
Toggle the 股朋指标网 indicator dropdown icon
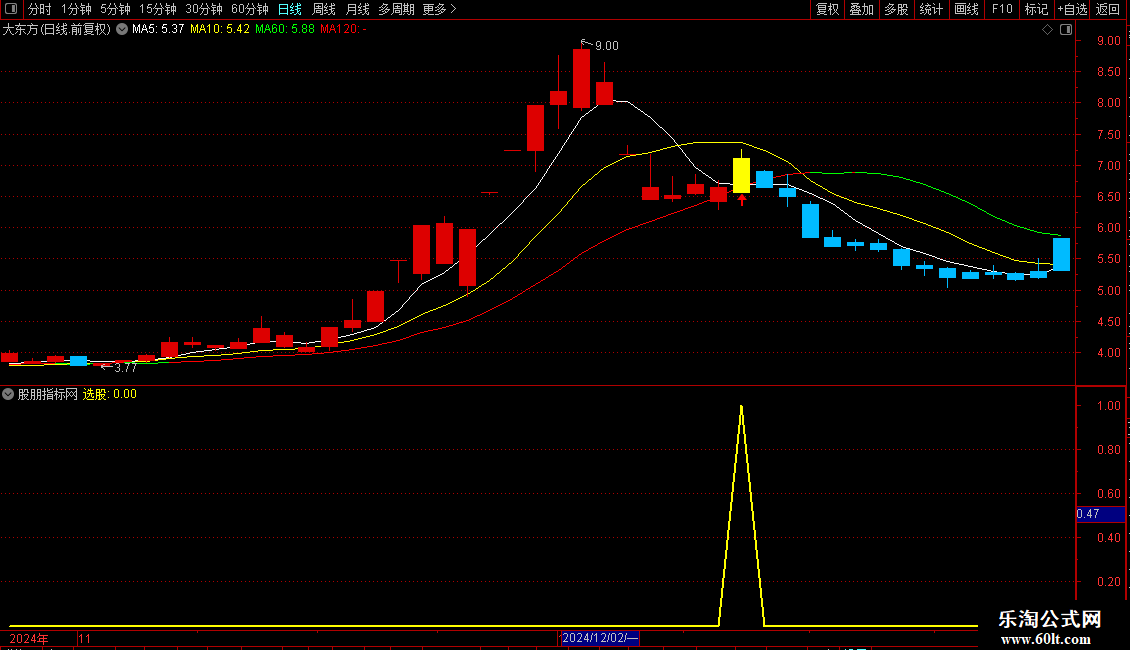(x=8, y=394)
